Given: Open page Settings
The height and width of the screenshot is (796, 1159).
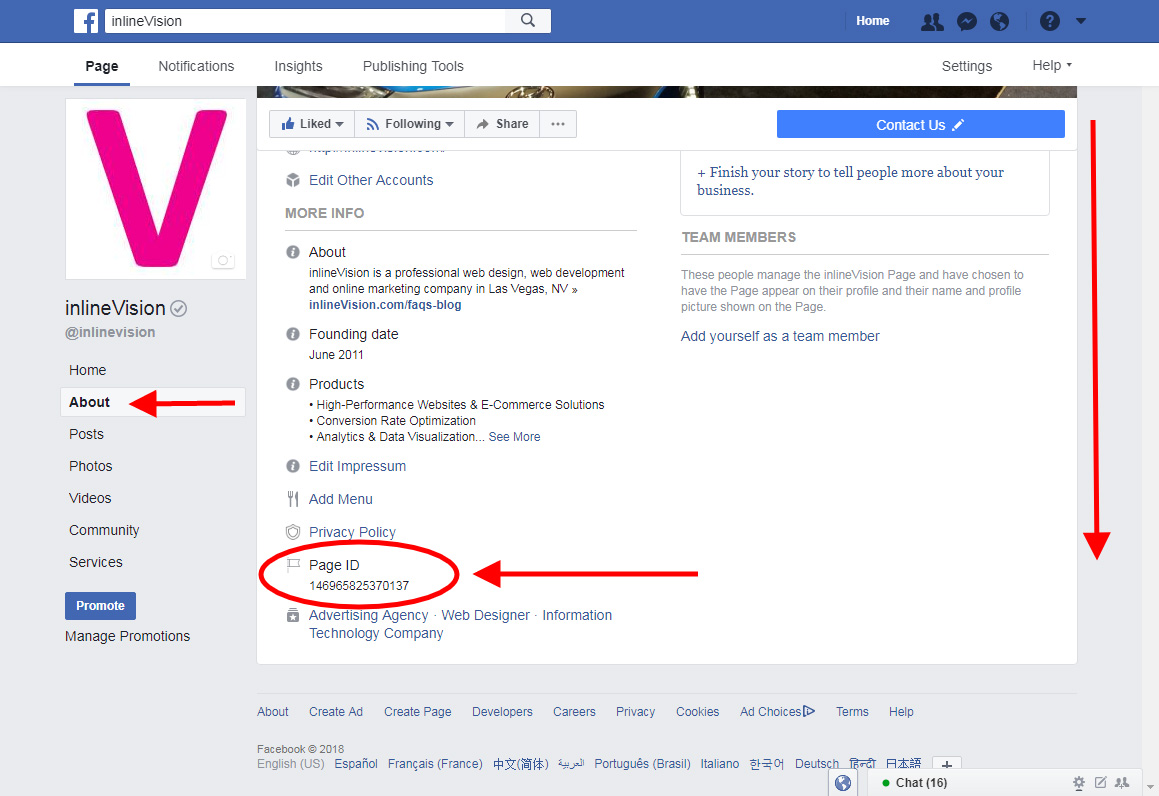Looking at the screenshot, I should [x=967, y=66].
